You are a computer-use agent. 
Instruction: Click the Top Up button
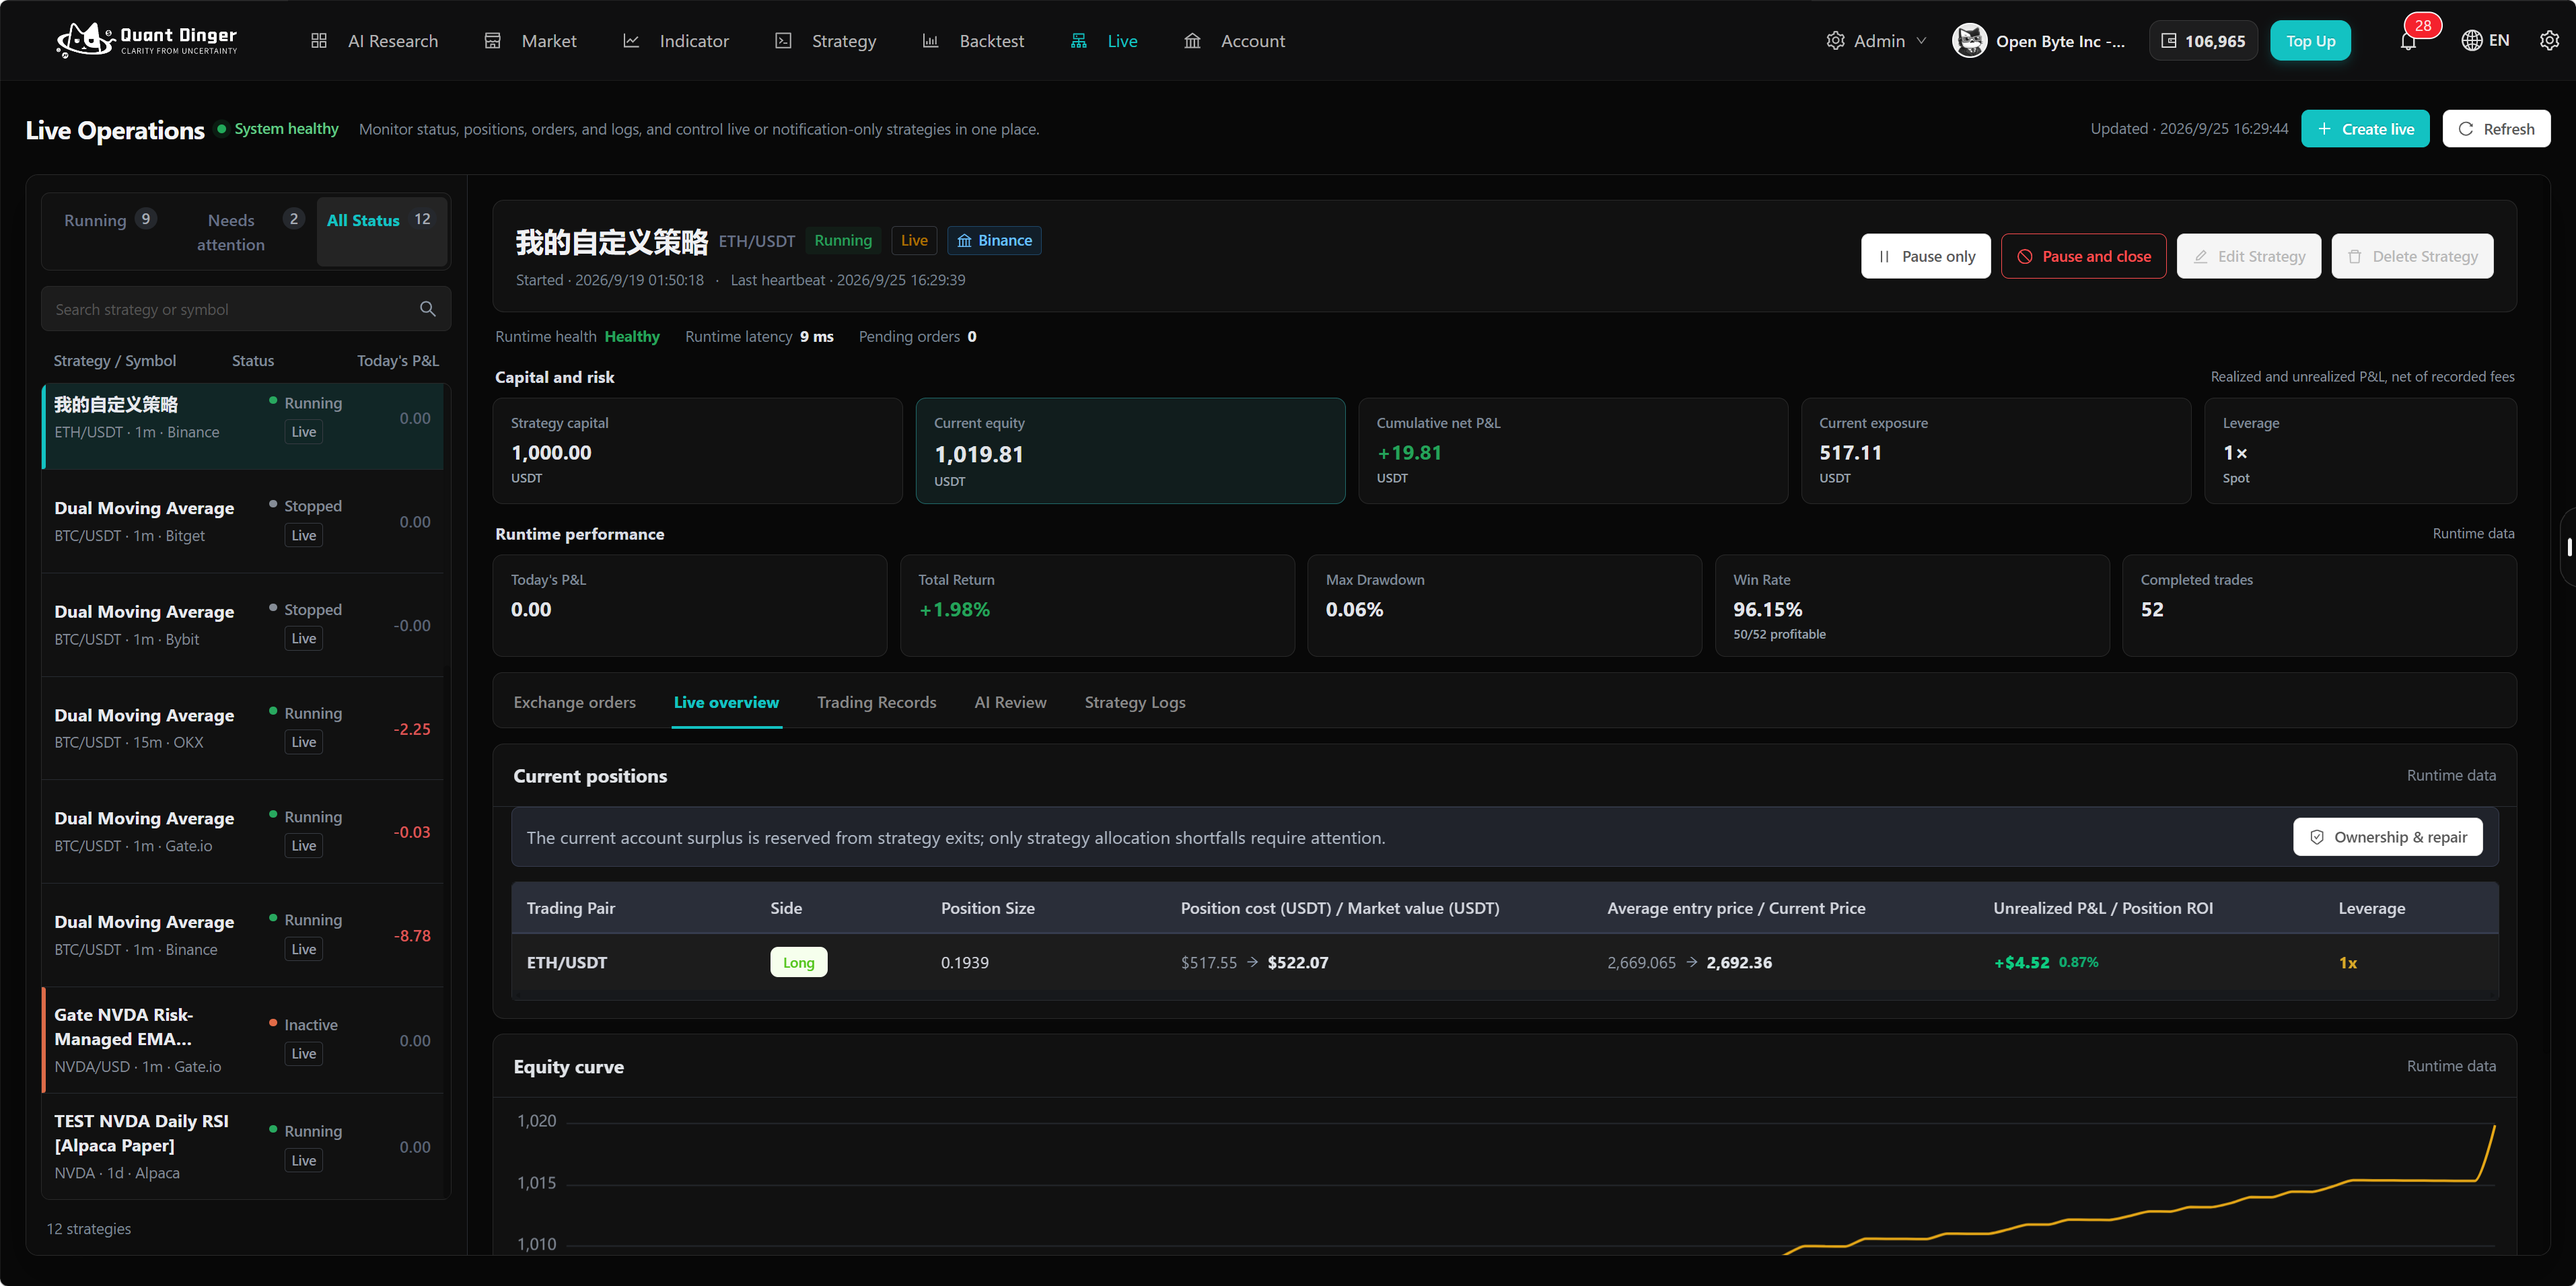click(2310, 41)
